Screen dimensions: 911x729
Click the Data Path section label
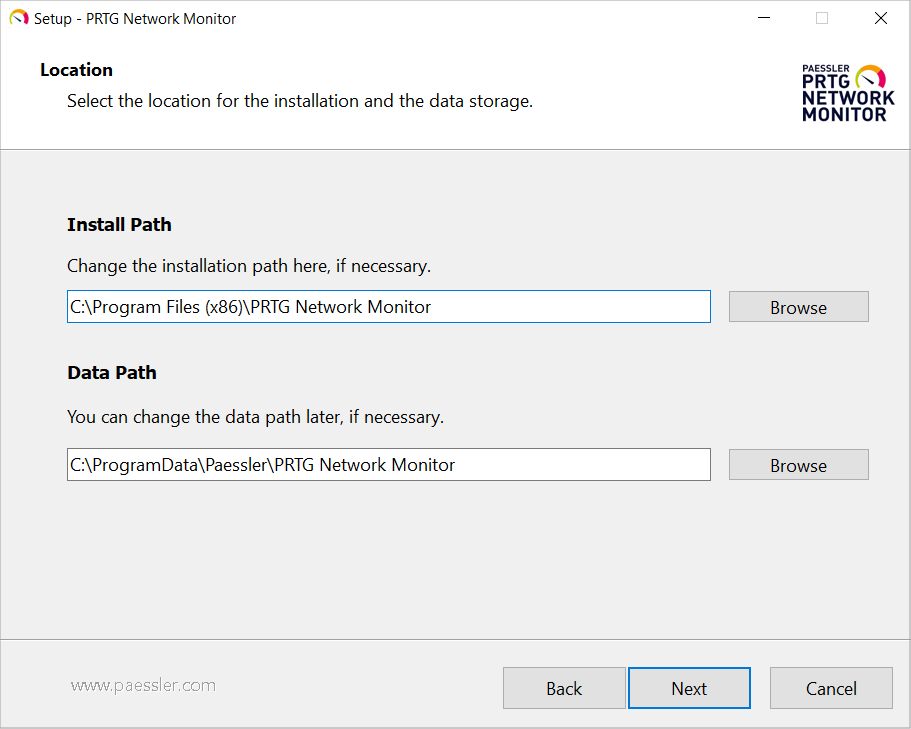(112, 373)
